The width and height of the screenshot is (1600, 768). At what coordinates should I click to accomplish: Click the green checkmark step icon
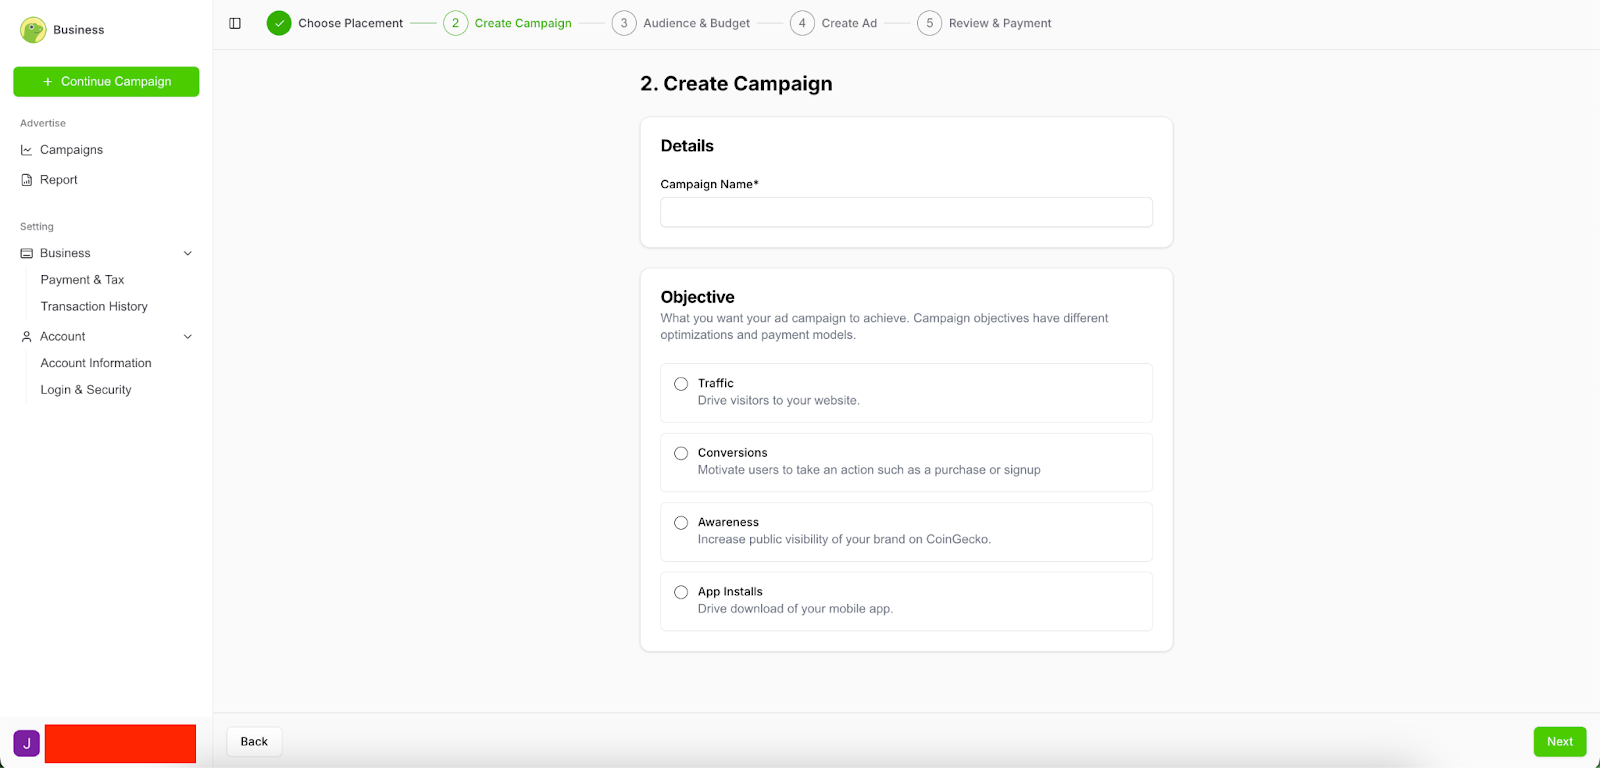tap(279, 23)
